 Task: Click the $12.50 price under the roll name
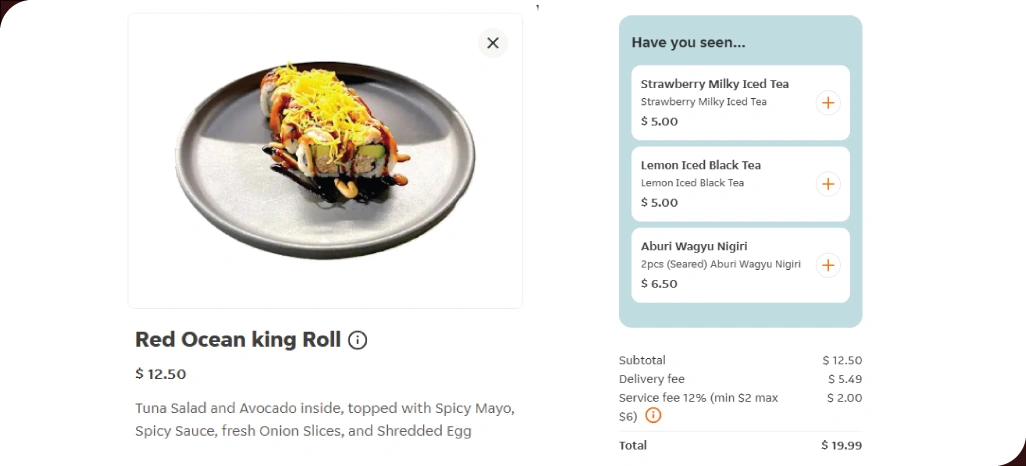(x=160, y=374)
